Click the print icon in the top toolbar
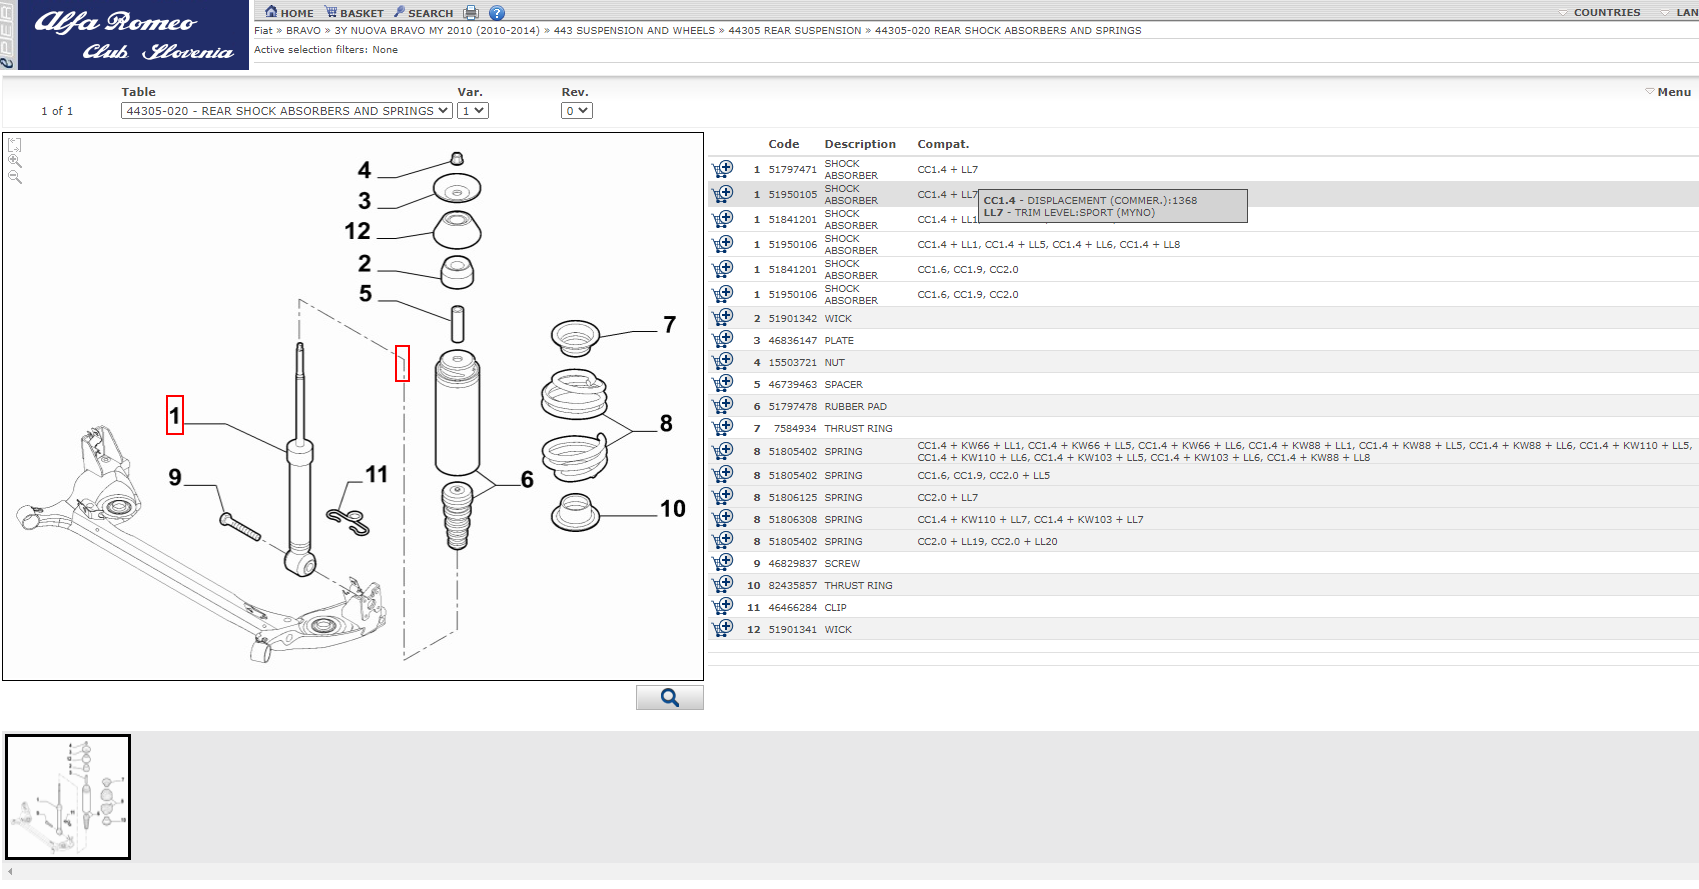The height and width of the screenshot is (889, 1699). (x=471, y=13)
